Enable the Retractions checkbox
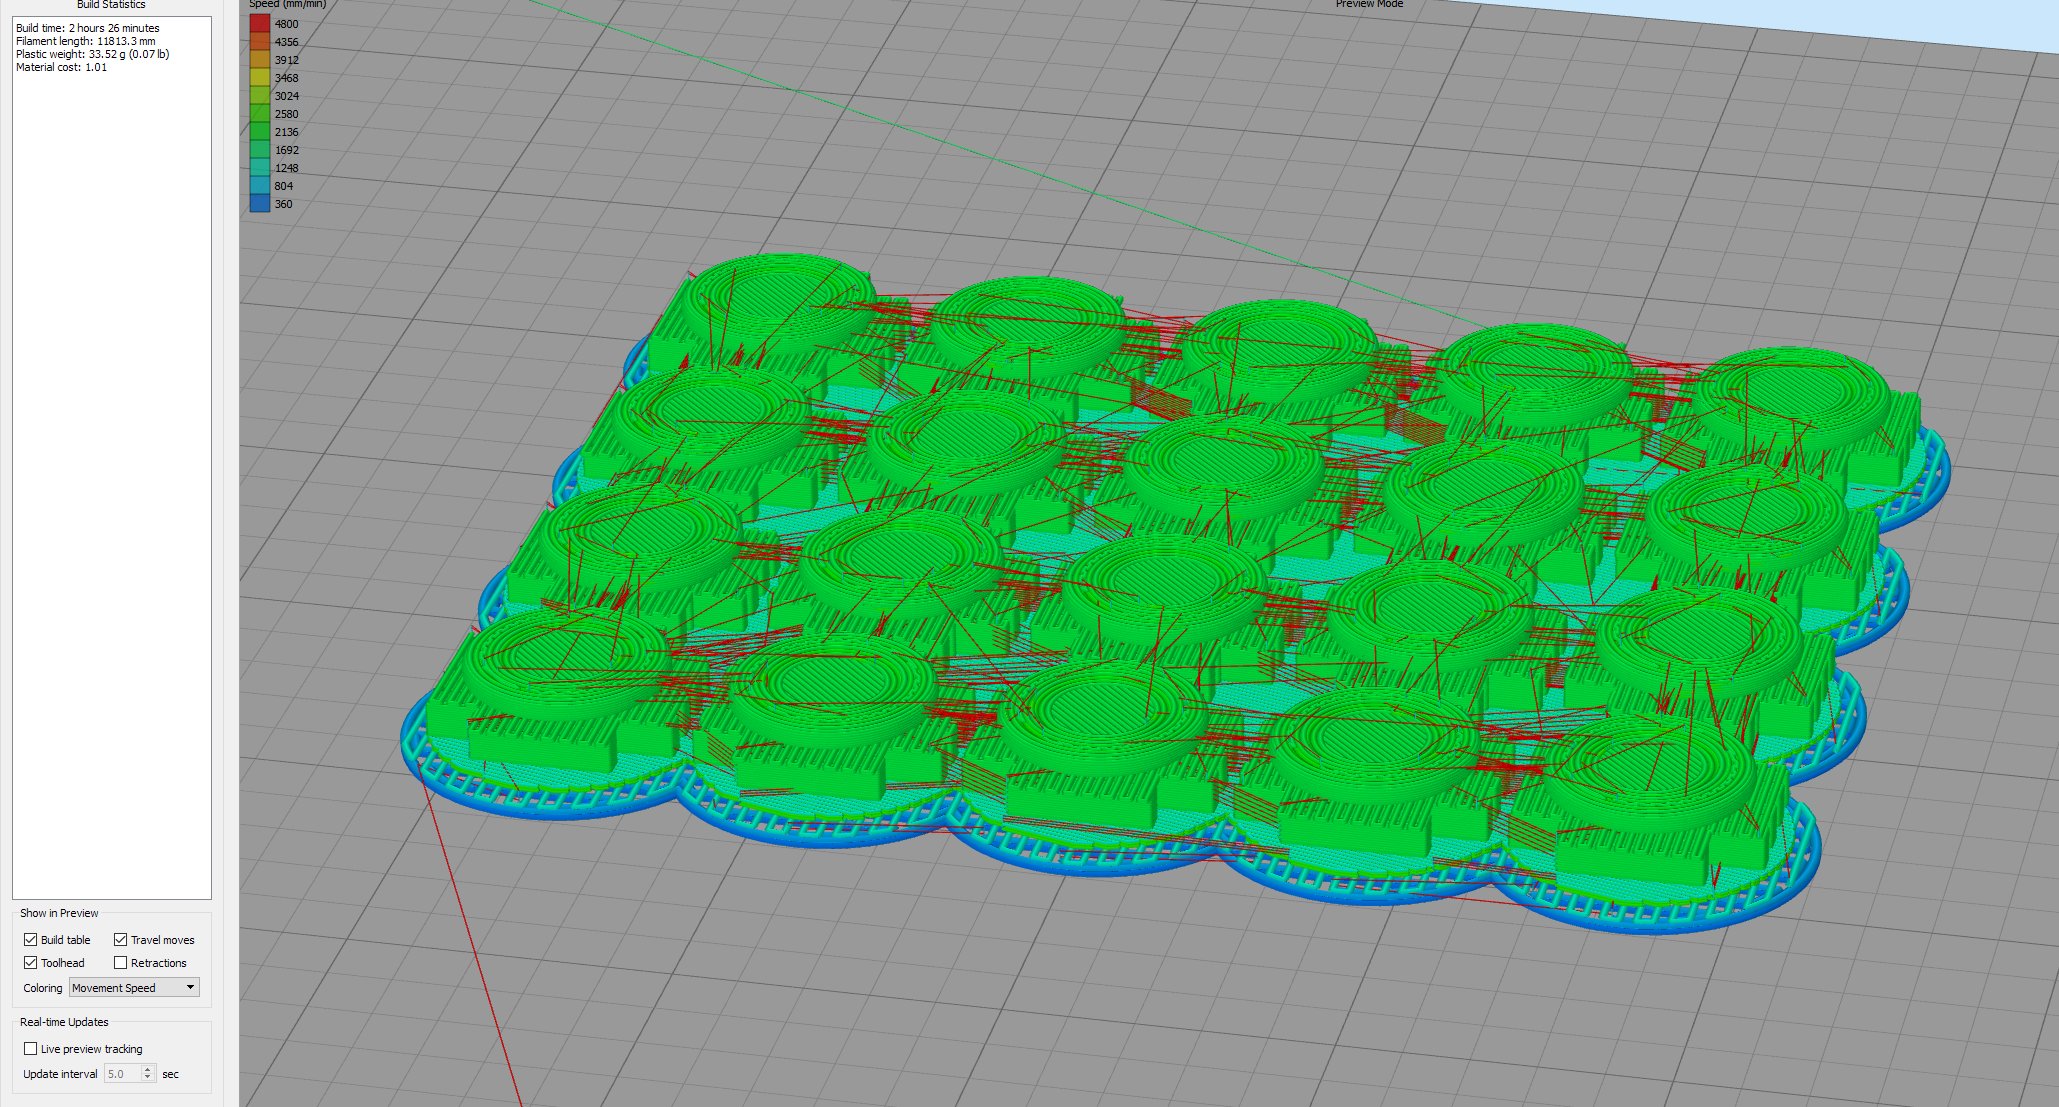 pos(121,963)
